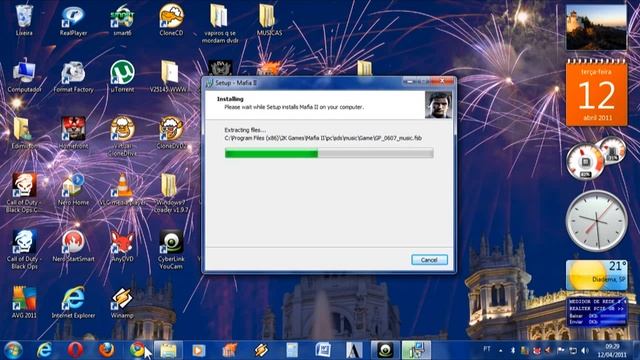Image resolution: width=640 pixels, height=360 pixels.
Task: Open Call of Duty Black Ops C desktop shortcut
Action: coord(24,192)
